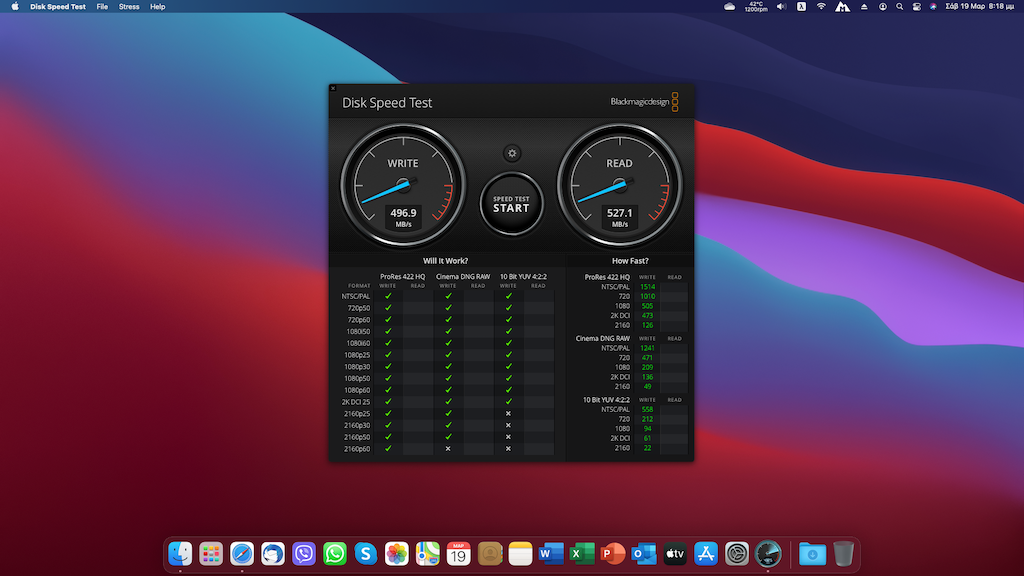Click the lambda keyboard input icon

(801, 7)
